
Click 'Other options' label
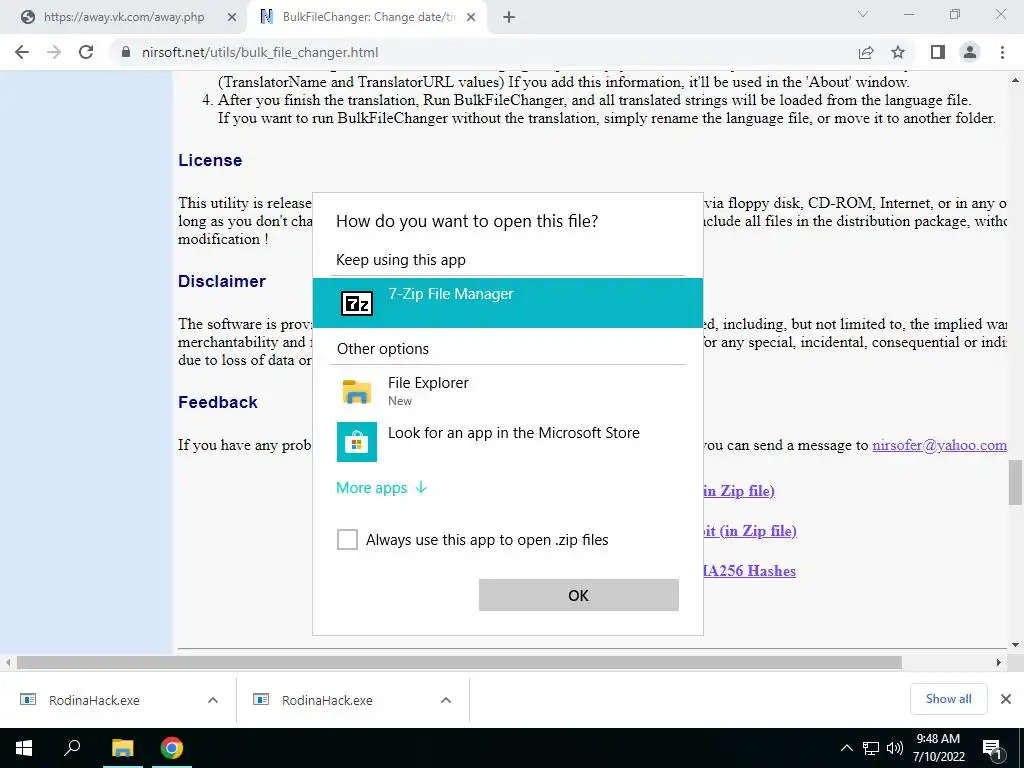tap(383, 349)
